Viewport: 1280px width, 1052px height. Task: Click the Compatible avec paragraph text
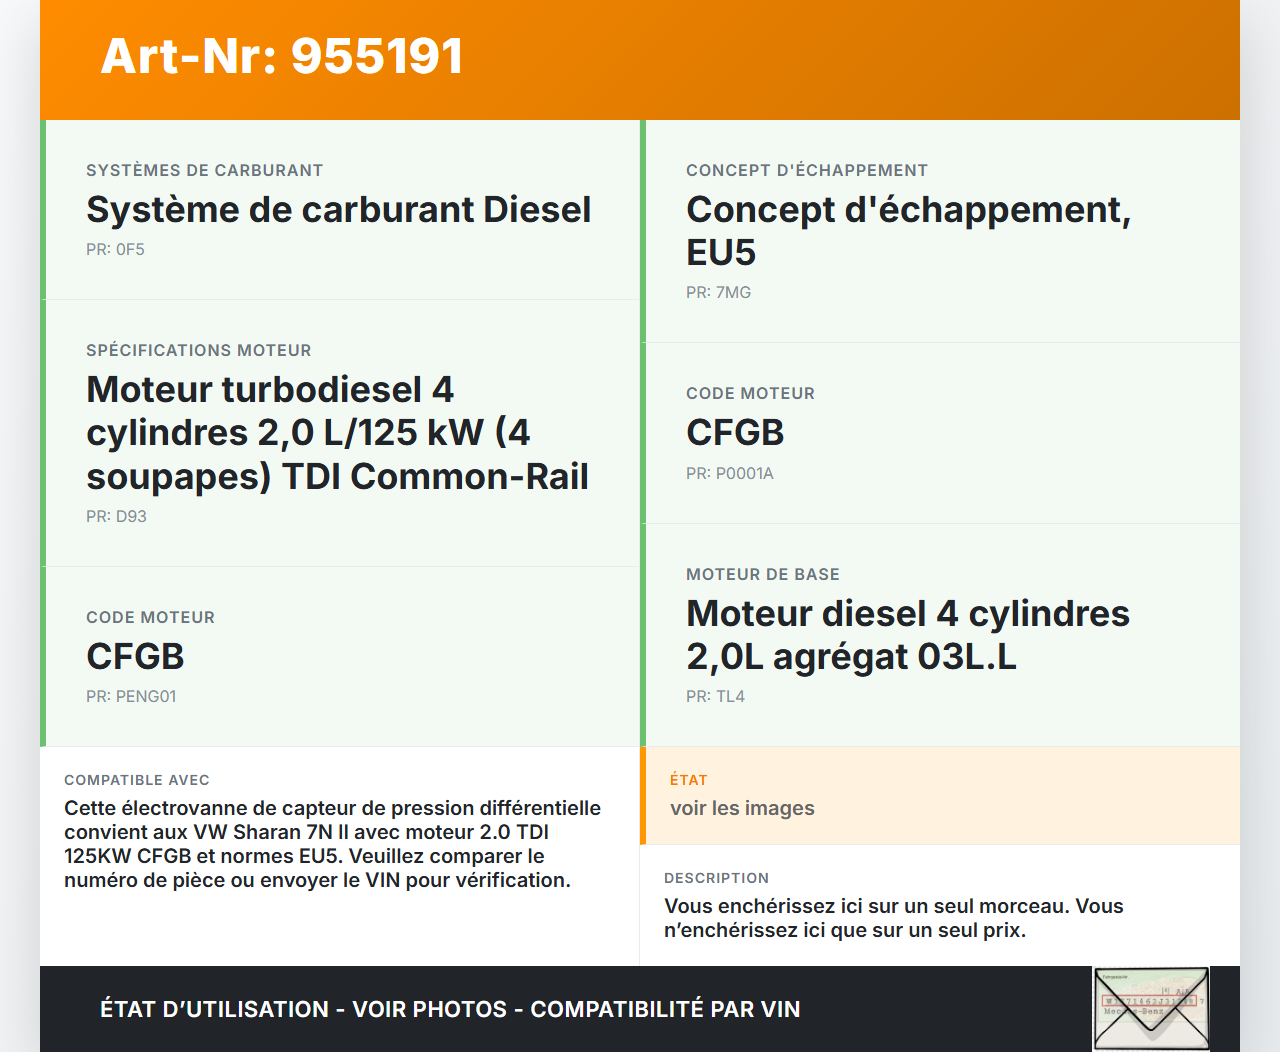point(332,844)
